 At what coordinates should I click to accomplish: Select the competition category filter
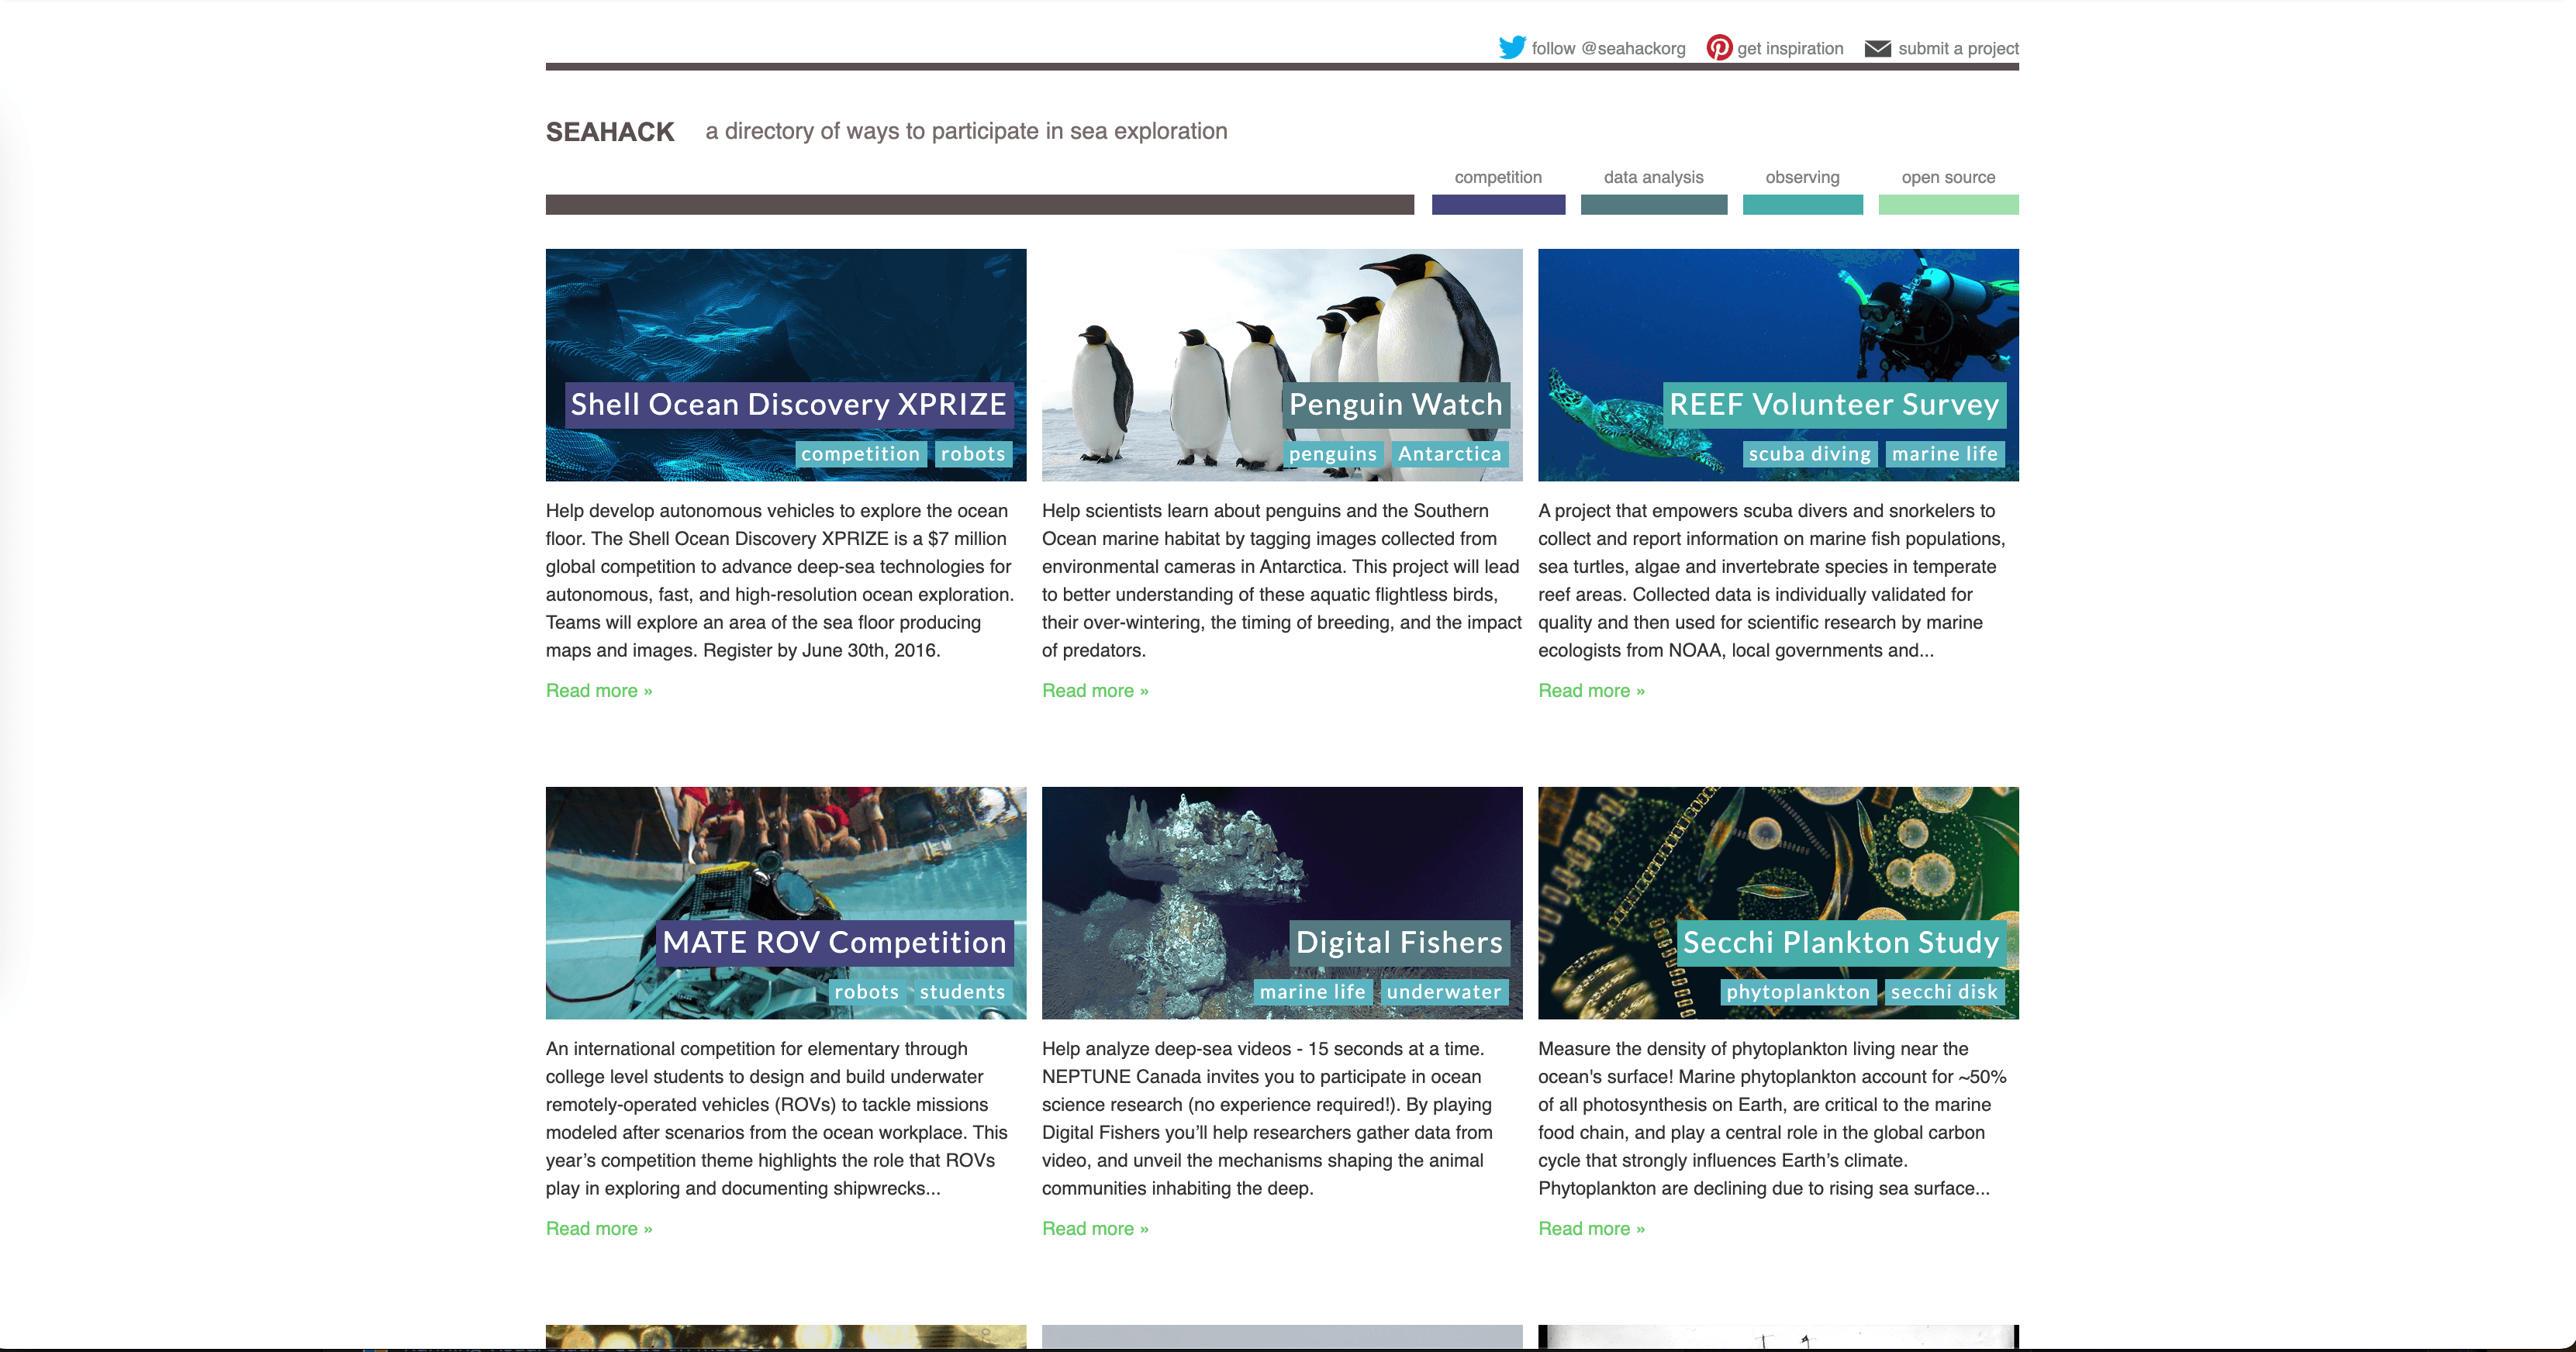click(1497, 177)
